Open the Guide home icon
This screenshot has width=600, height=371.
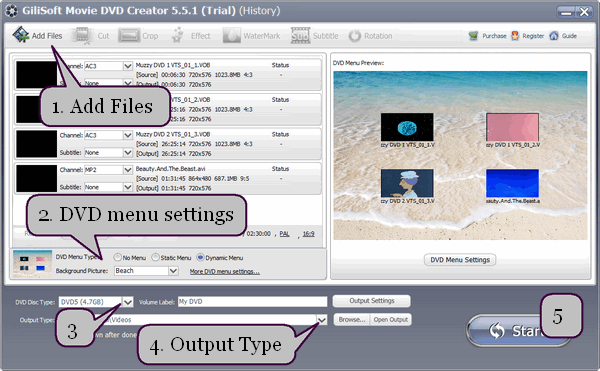(x=554, y=36)
